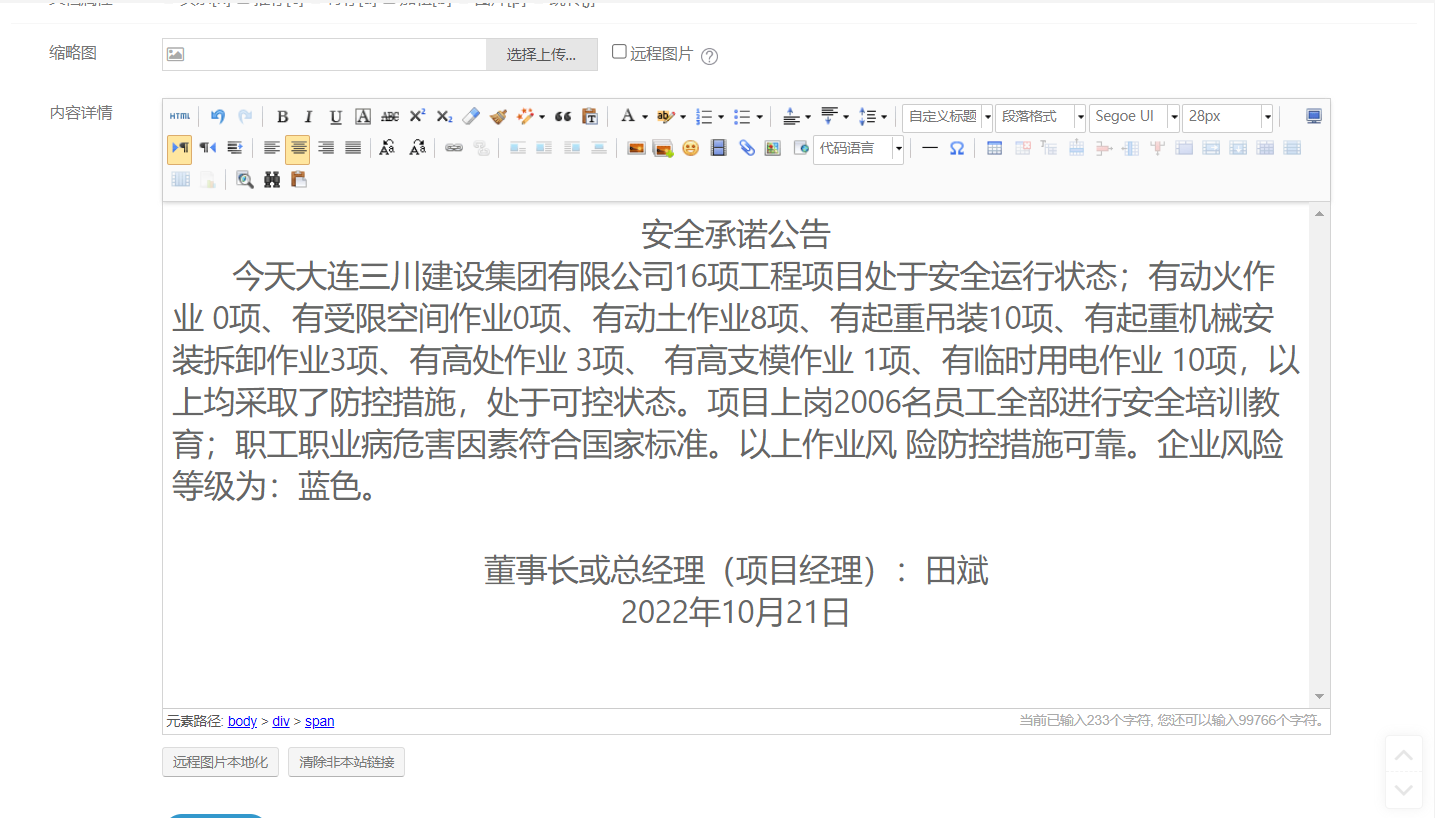Open the Segoe UI font dropdown
This screenshot has width=1435, height=818.
point(1134,118)
